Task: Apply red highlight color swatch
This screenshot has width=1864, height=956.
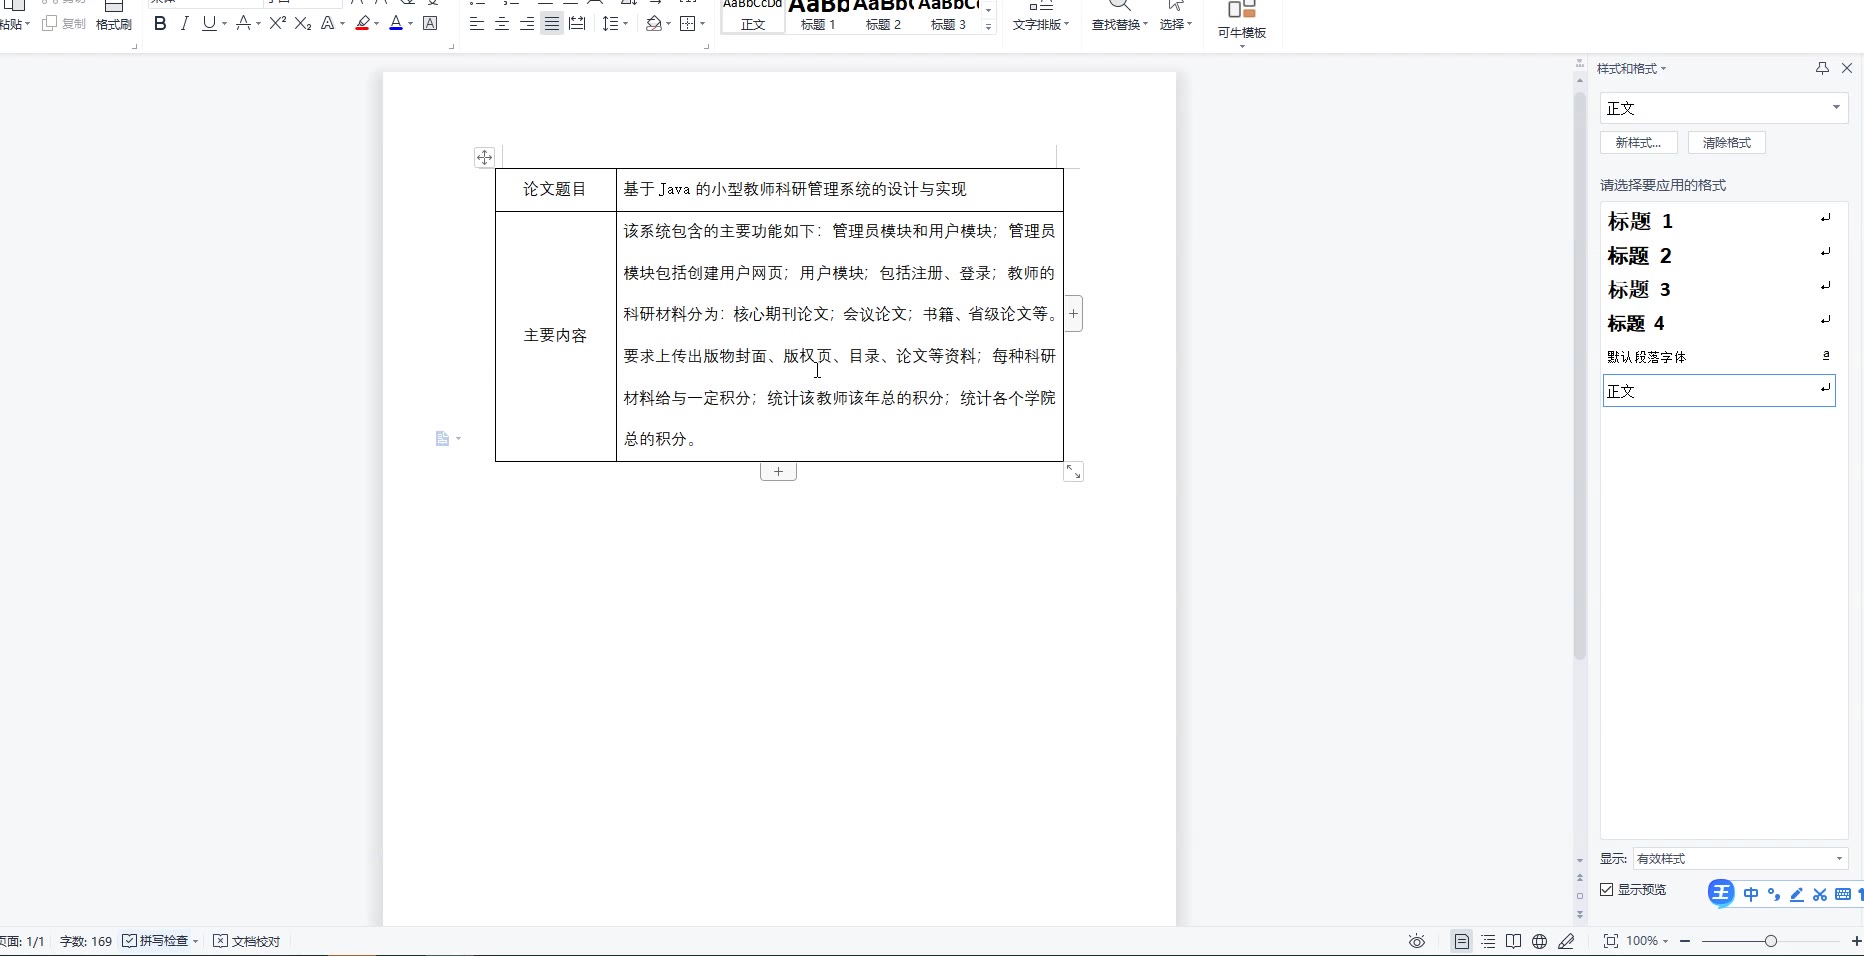Action: click(x=362, y=23)
